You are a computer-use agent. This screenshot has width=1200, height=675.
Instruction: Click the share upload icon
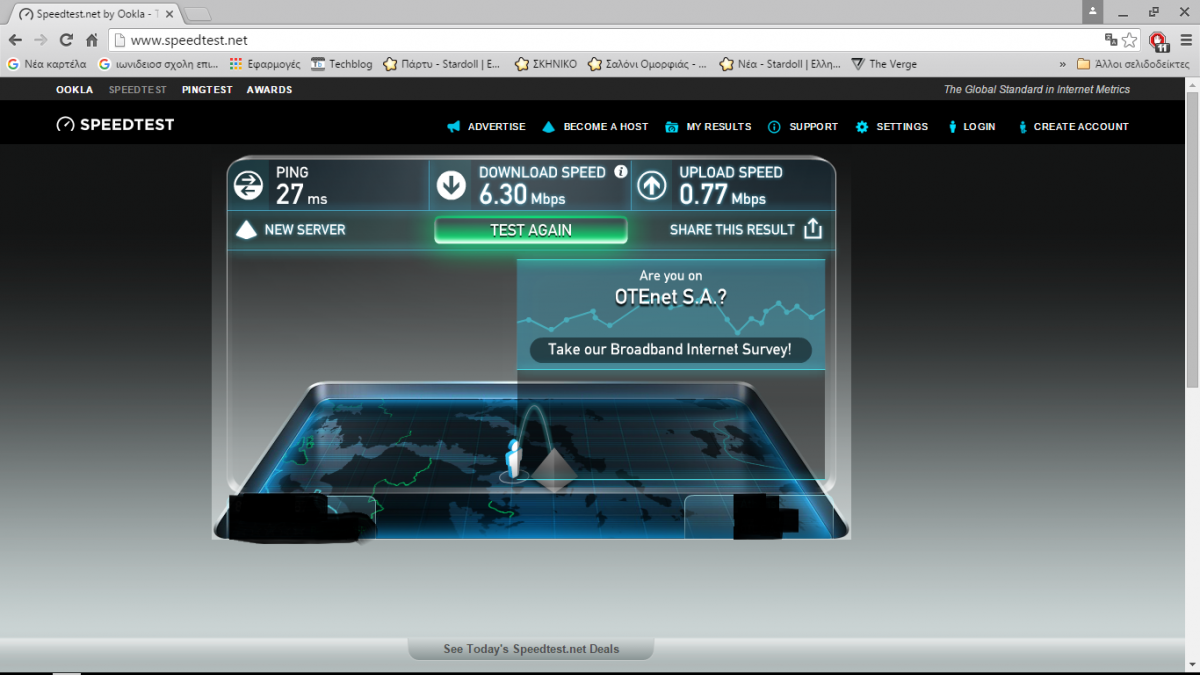coord(813,229)
